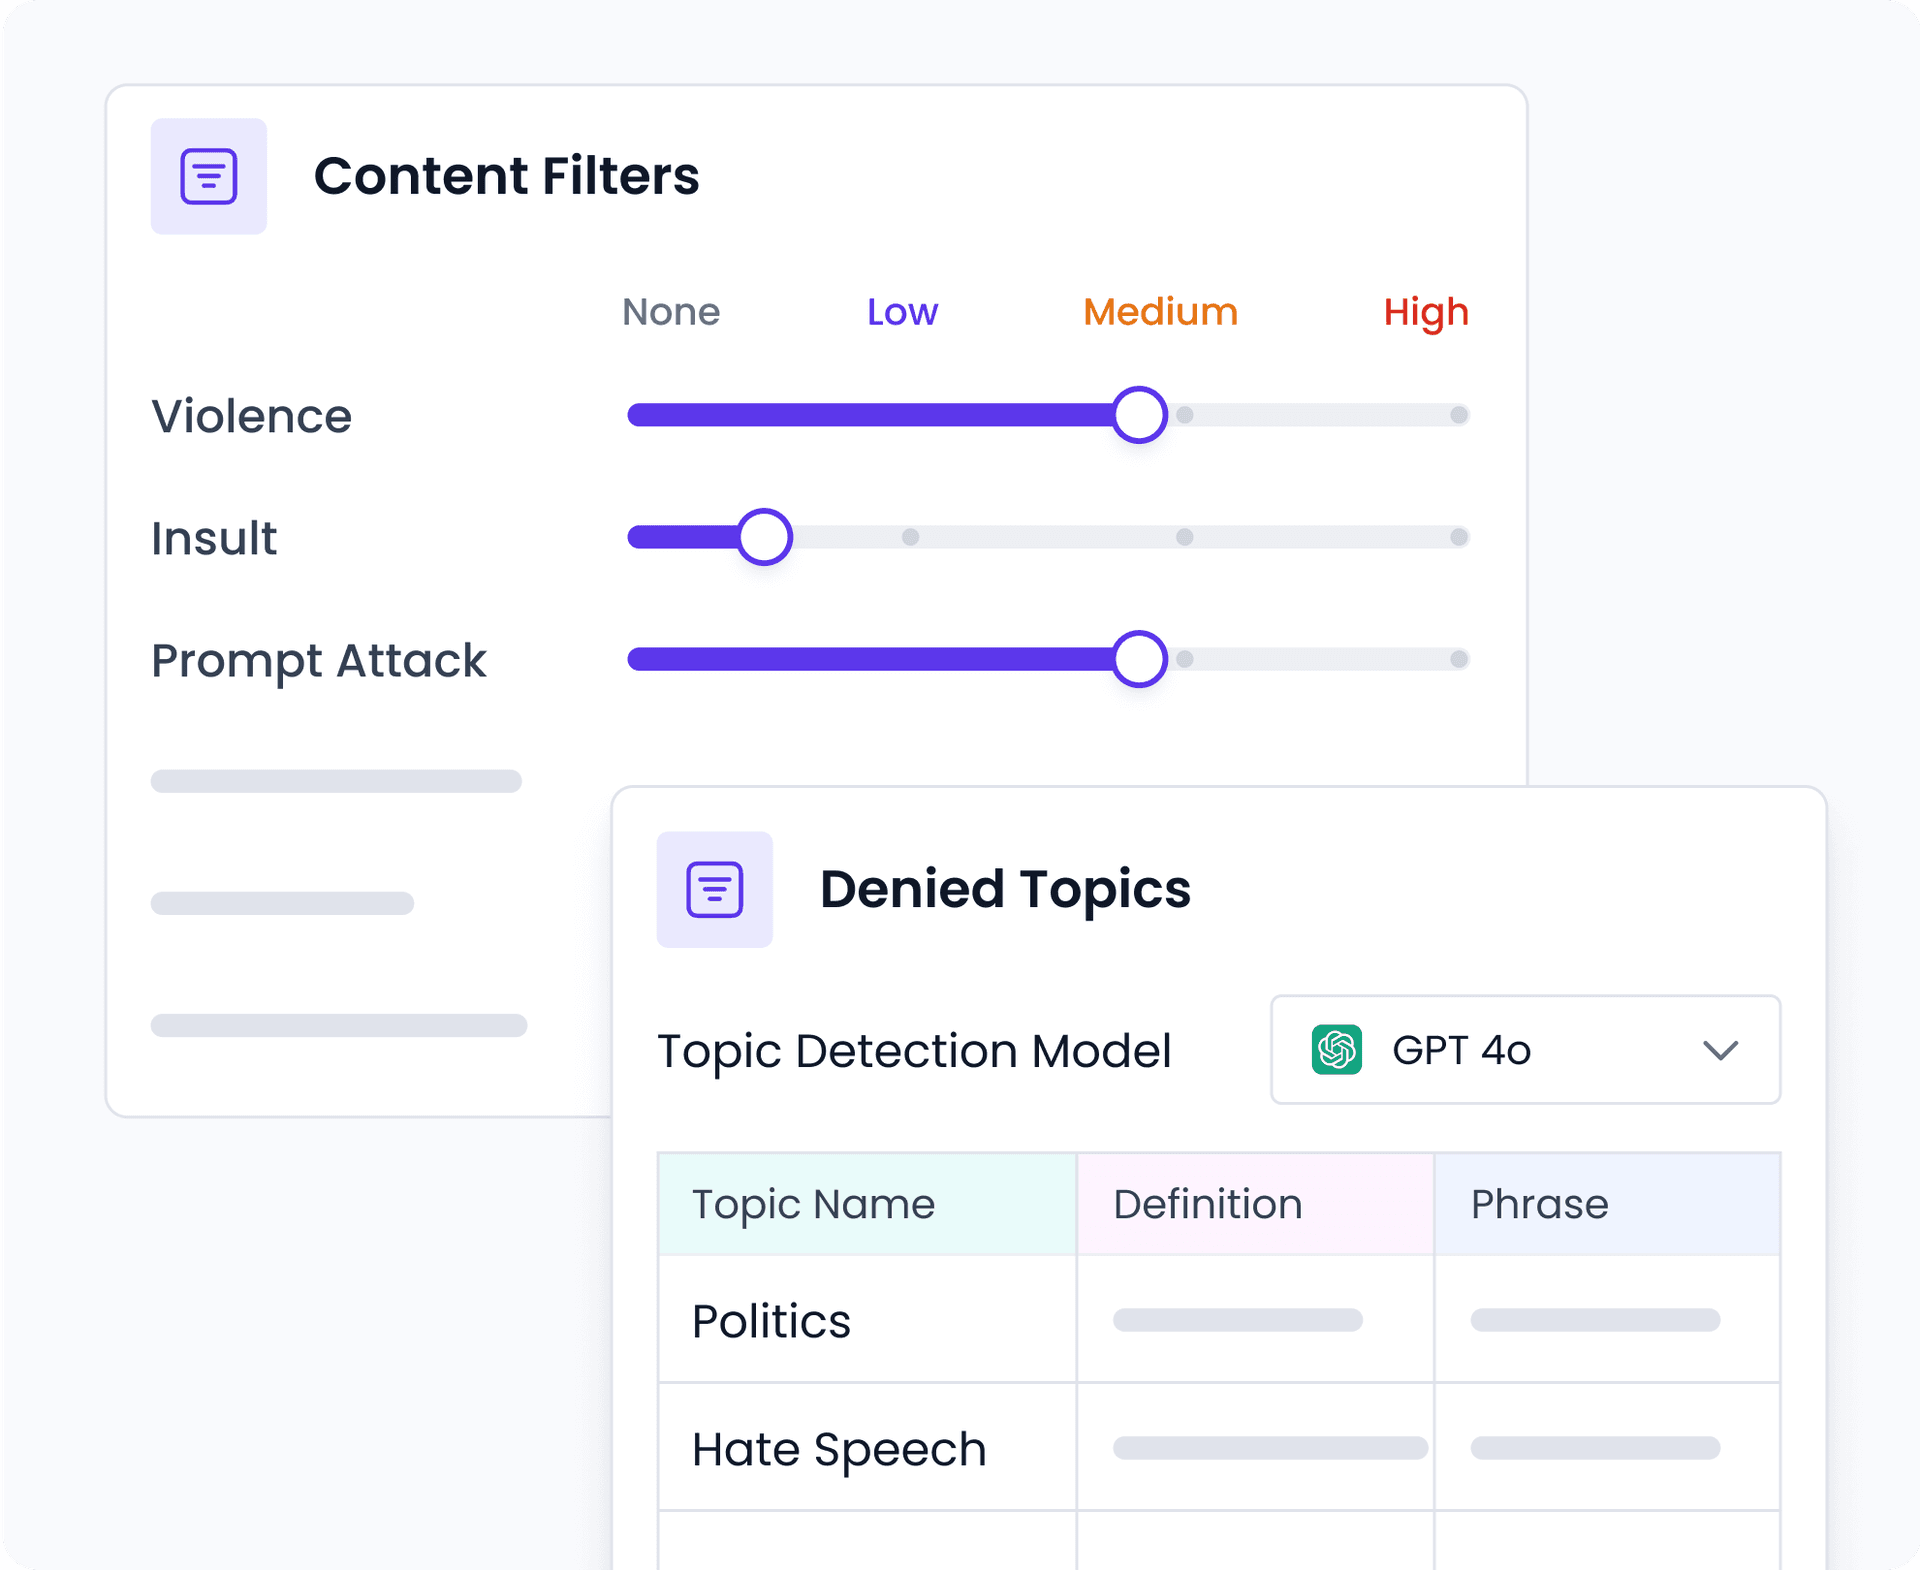
Task: Select the document icon beside Content Filters heading
Action: [x=208, y=176]
